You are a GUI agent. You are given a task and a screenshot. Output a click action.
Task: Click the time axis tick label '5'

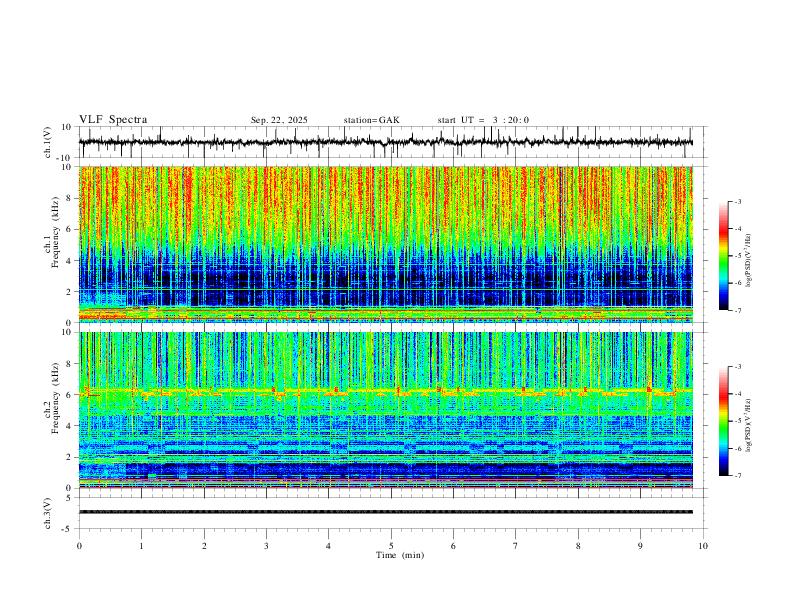click(x=391, y=546)
